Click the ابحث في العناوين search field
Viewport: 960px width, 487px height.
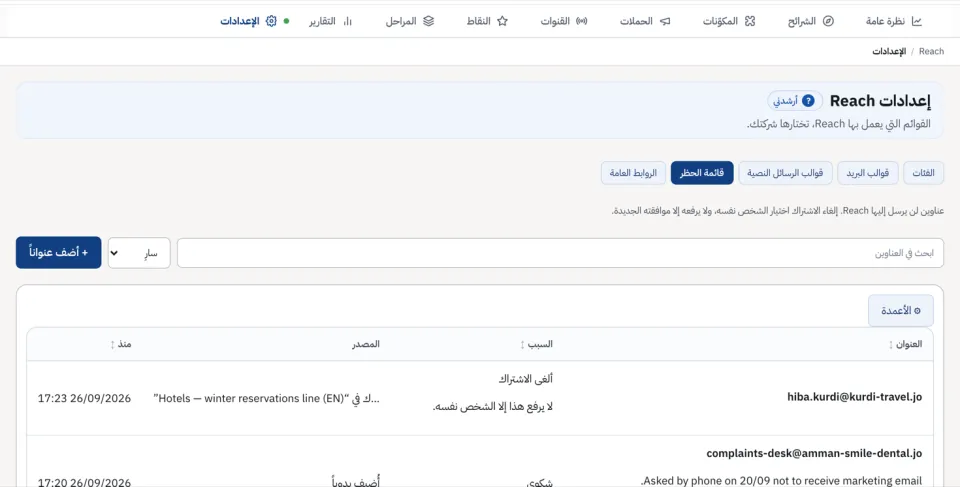(560, 253)
